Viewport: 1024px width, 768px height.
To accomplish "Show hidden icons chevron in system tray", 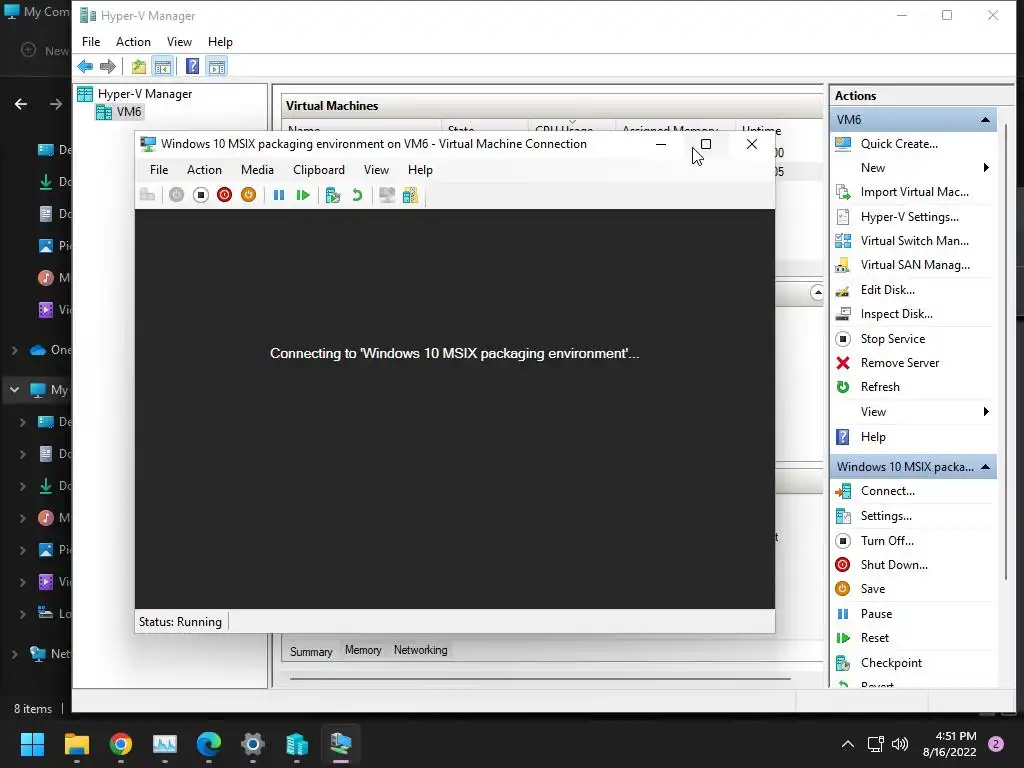I will [x=848, y=744].
